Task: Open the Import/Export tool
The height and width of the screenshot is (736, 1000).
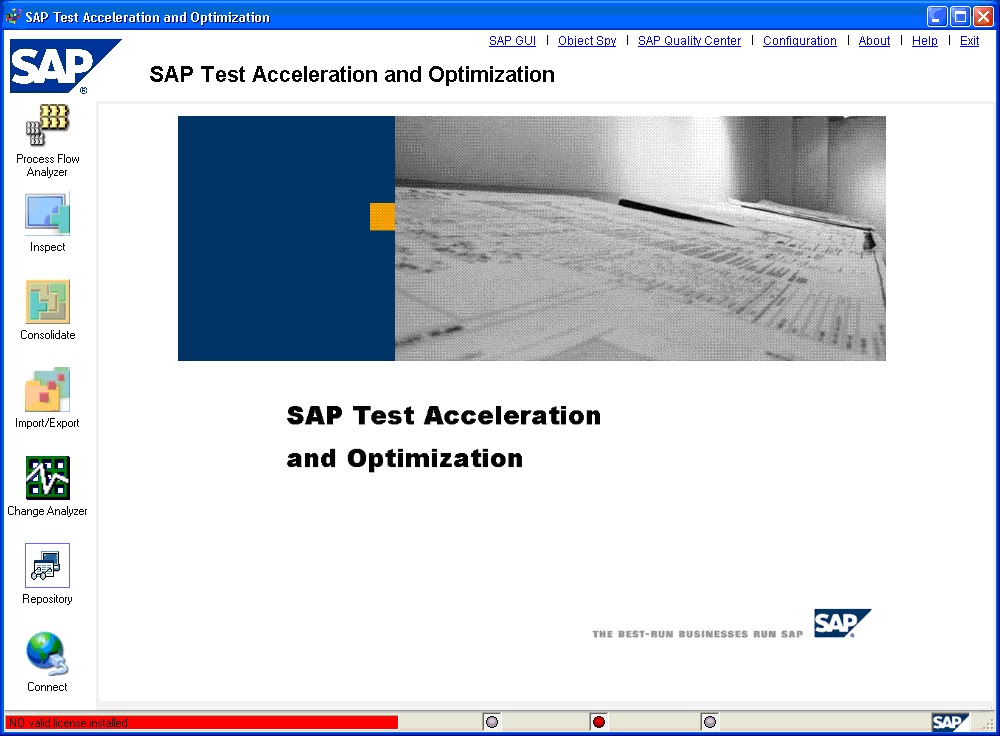Action: tap(46, 390)
